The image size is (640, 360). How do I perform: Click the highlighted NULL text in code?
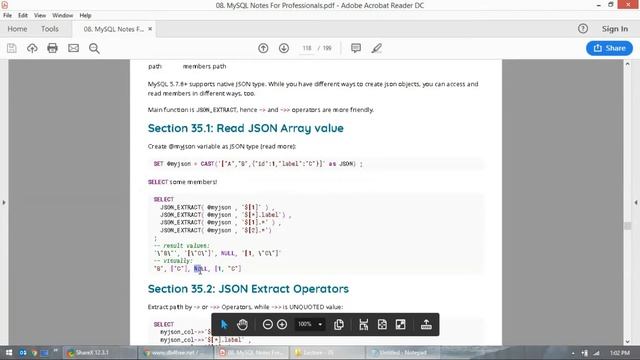tap(200, 269)
